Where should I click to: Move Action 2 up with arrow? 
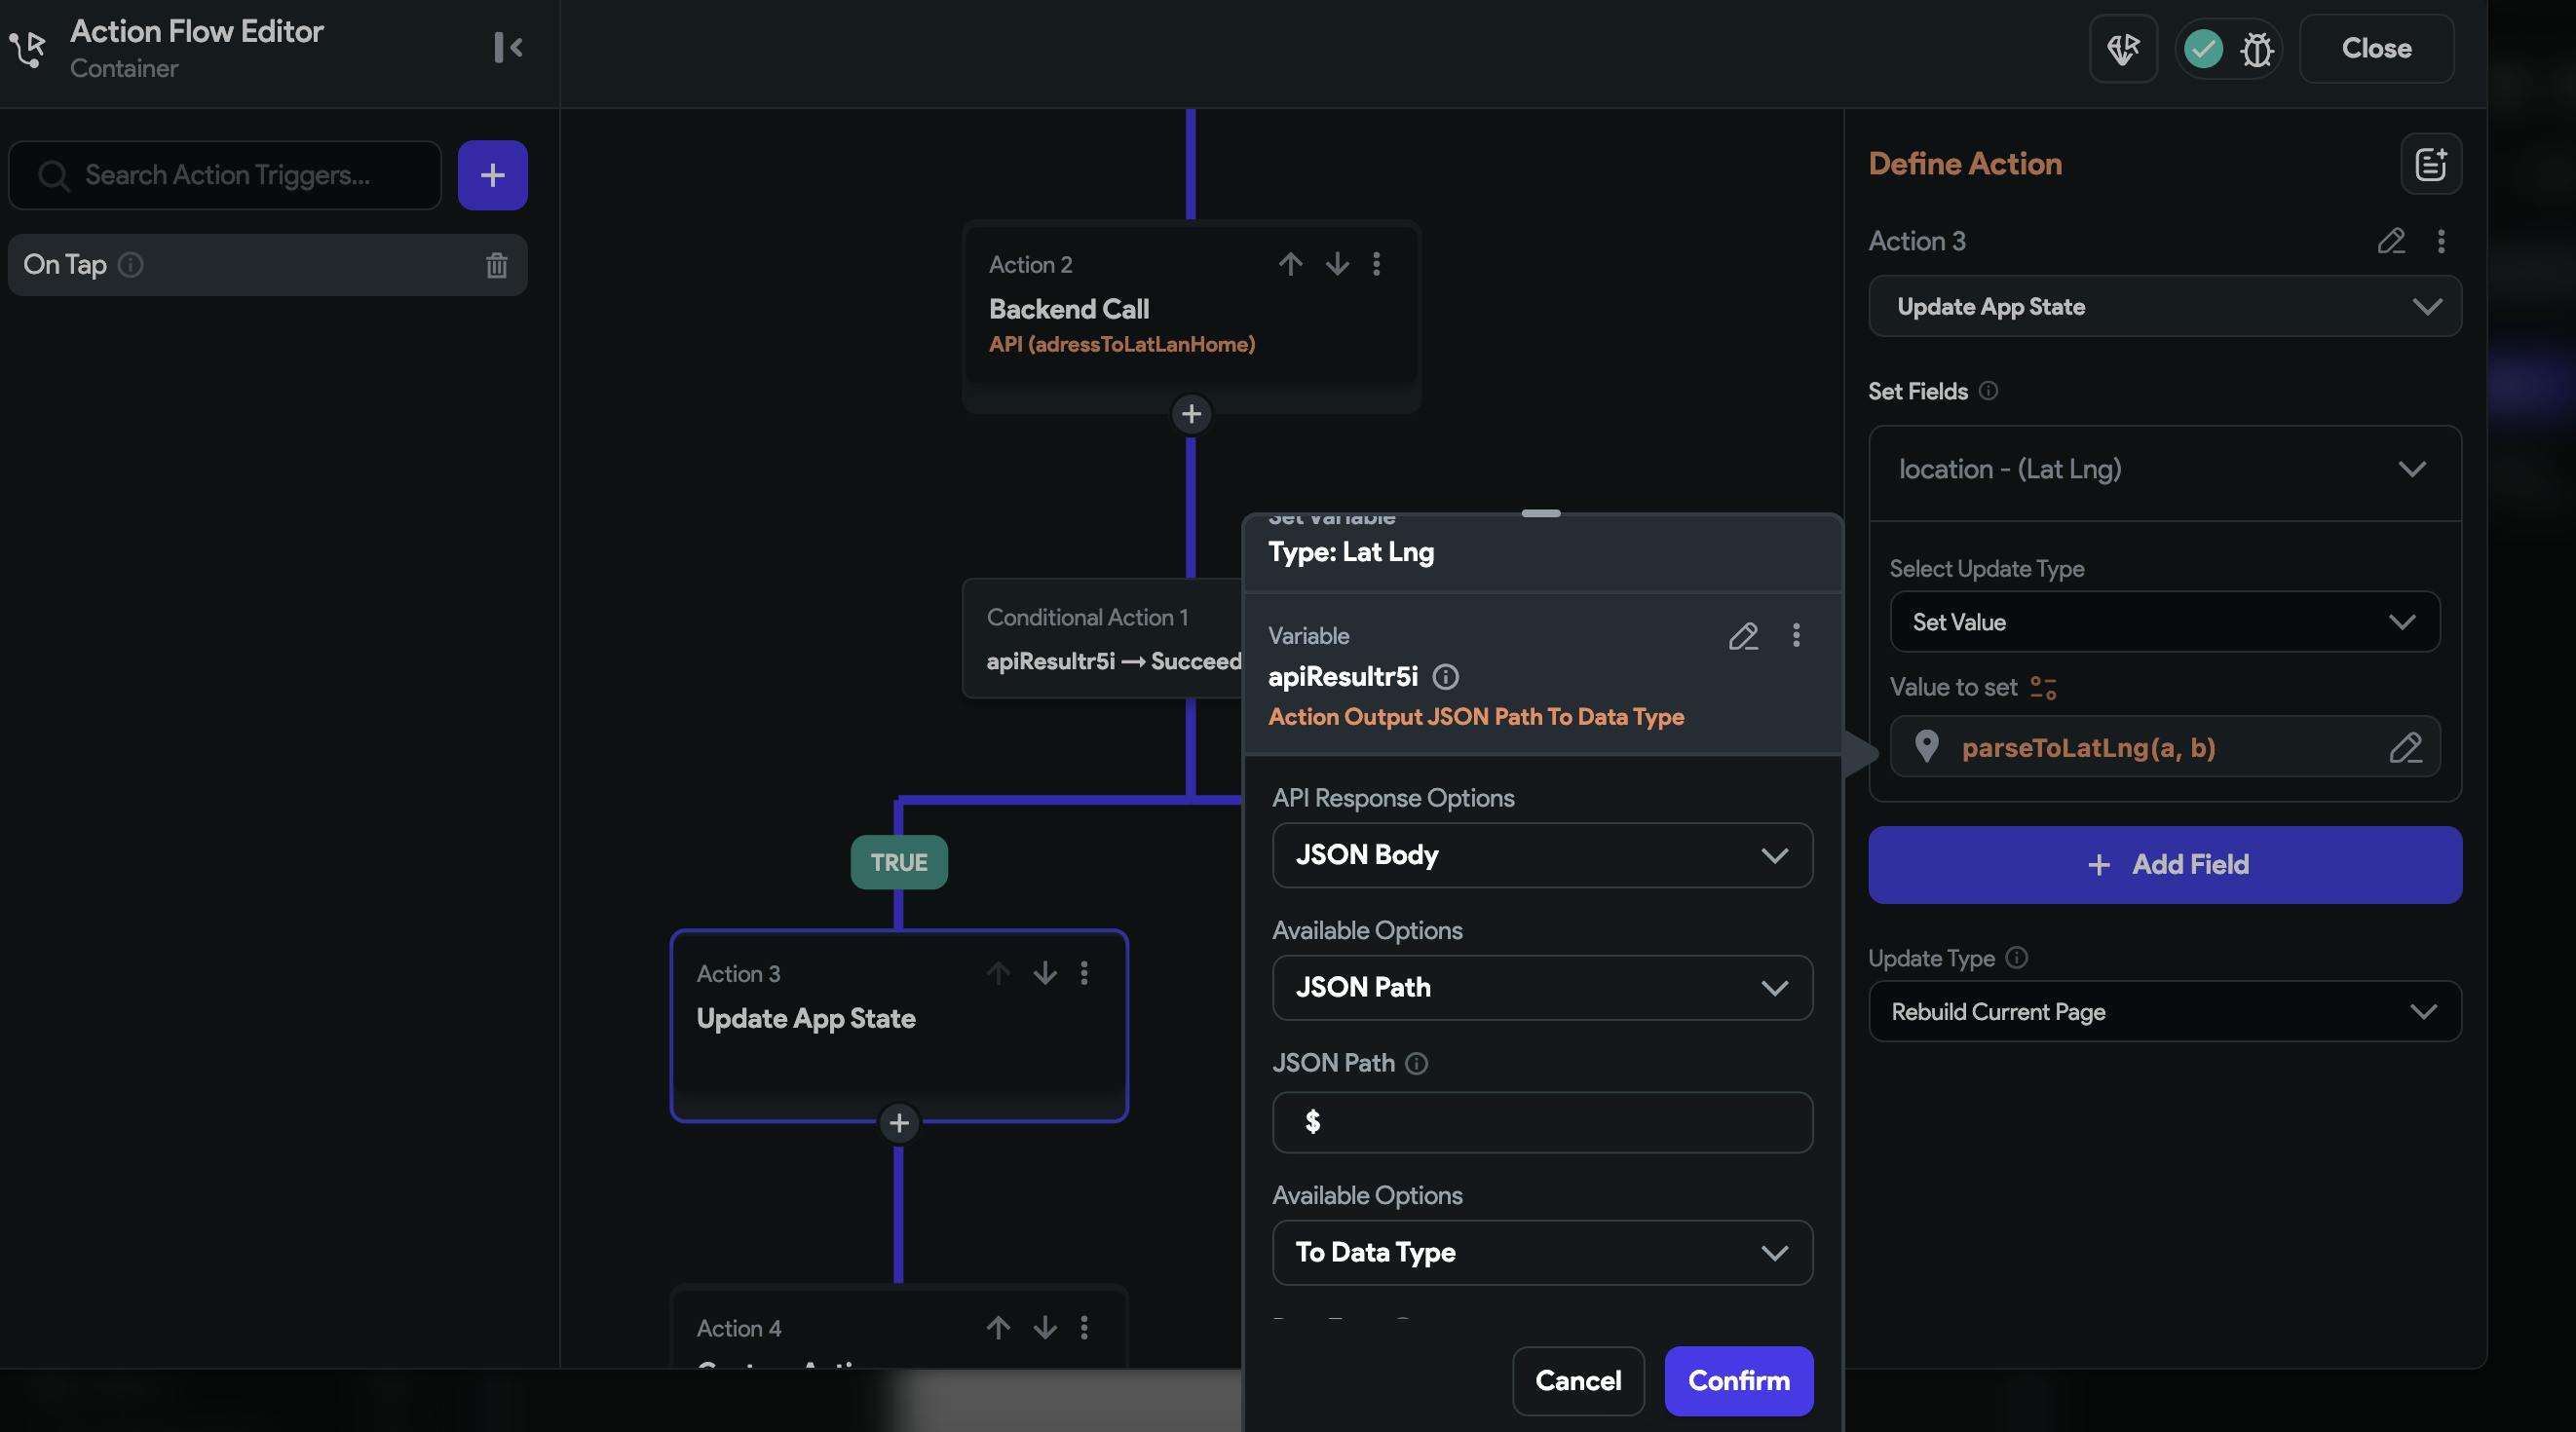(1290, 264)
